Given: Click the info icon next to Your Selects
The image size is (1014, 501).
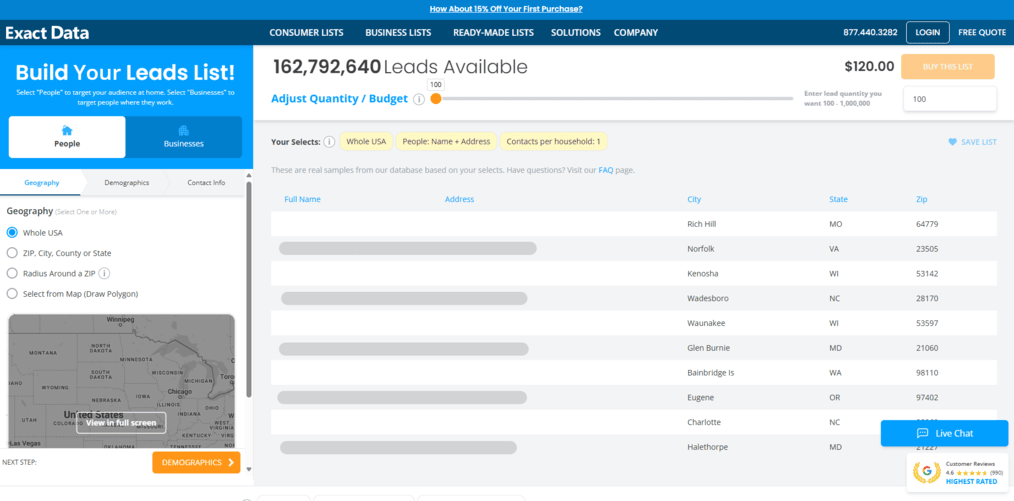Looking at the screenshot, I should point(329,142).
